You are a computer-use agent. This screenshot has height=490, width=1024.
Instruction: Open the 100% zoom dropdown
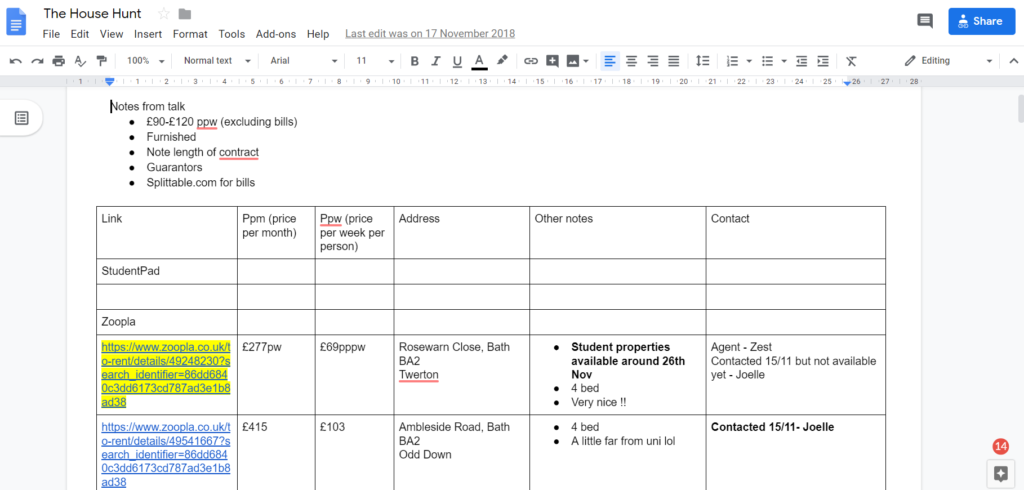pyautogui.click(x=145, y=61)
